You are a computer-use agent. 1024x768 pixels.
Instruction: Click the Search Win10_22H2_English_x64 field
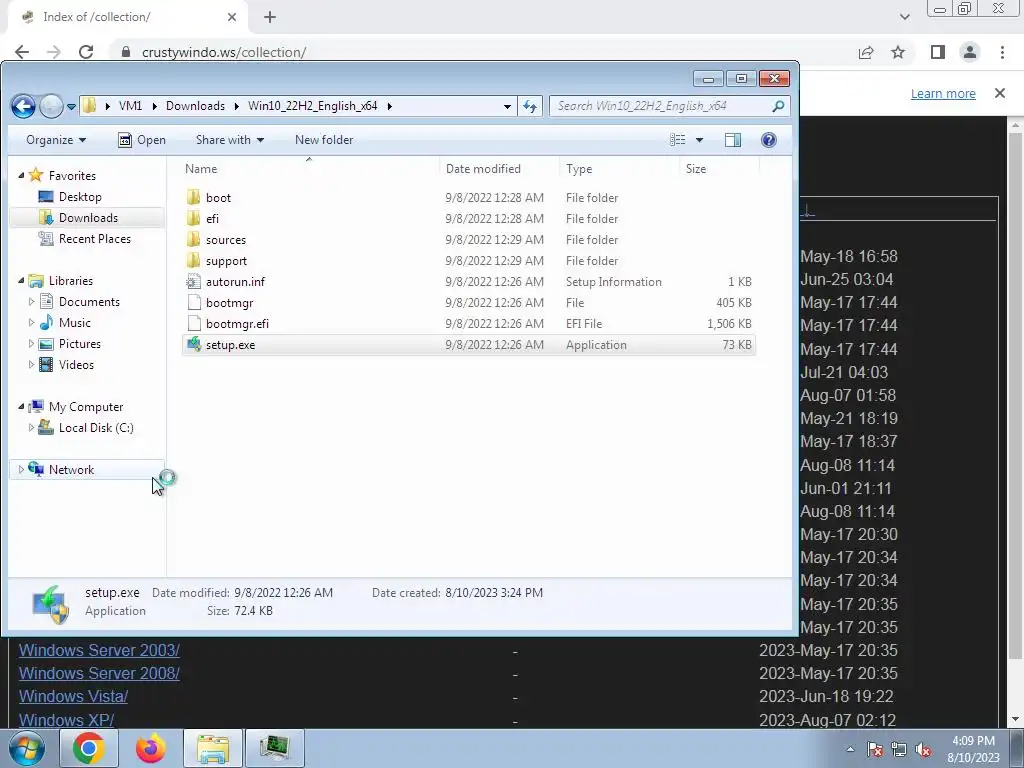click(670, 106)
